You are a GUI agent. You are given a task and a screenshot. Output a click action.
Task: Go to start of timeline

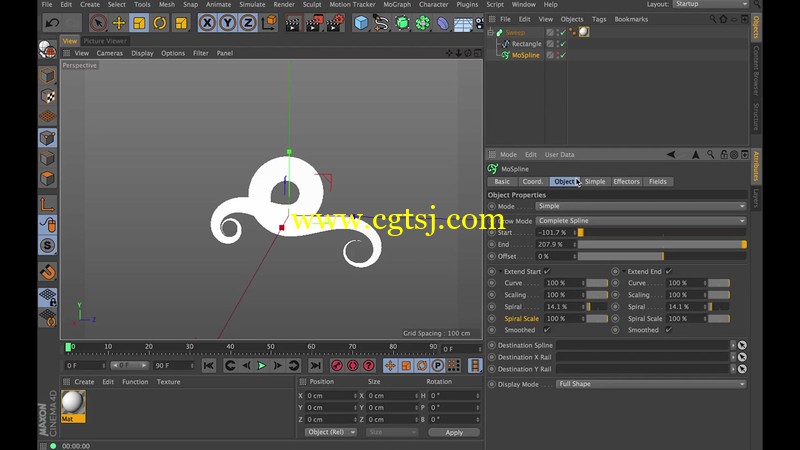click(x=209, y=365)
